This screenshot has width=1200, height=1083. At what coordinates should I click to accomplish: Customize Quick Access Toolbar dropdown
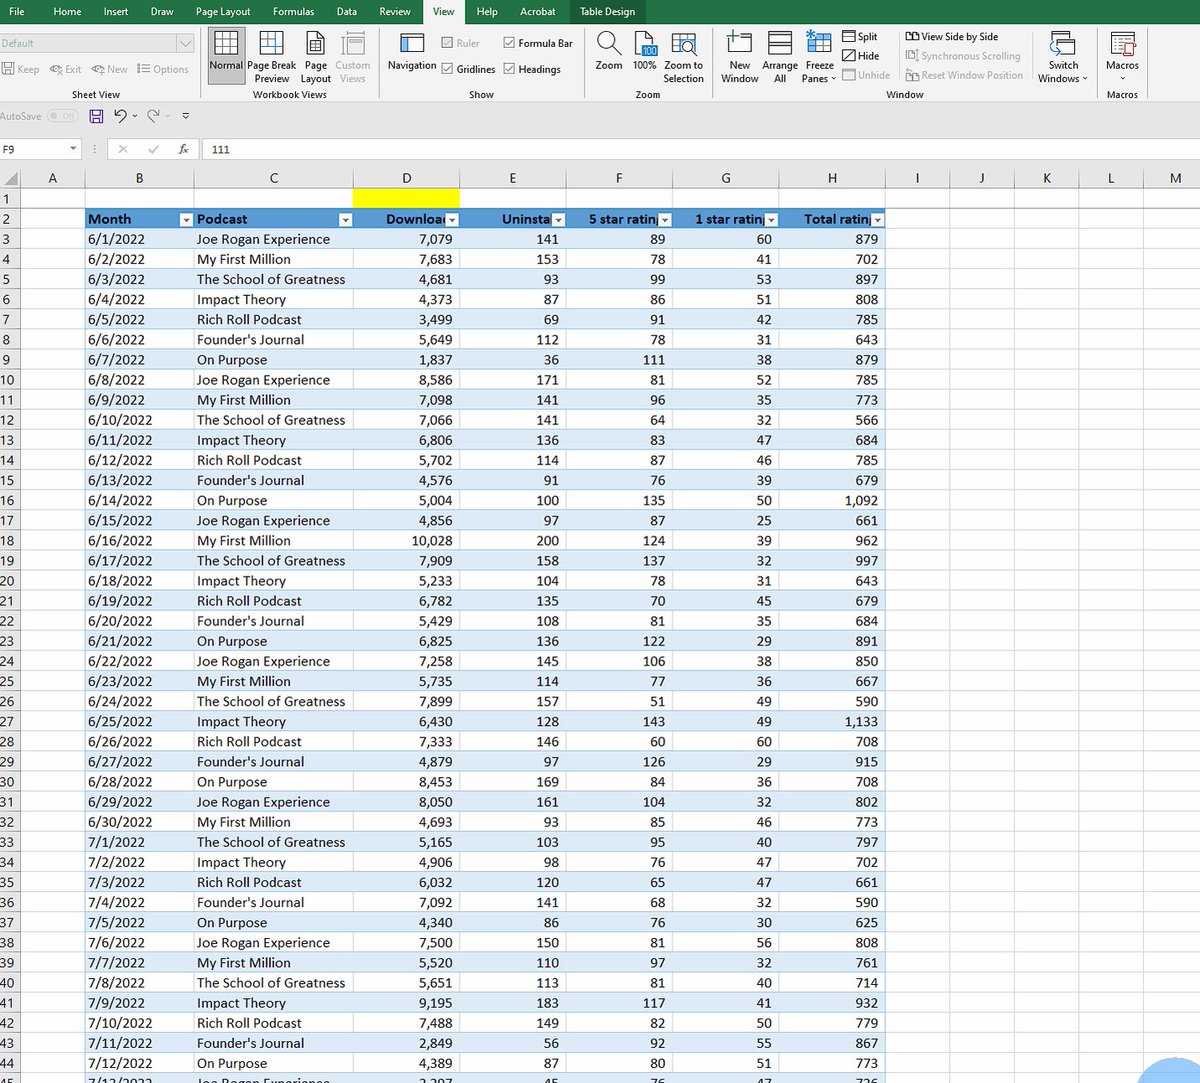[x=186, y=116]
